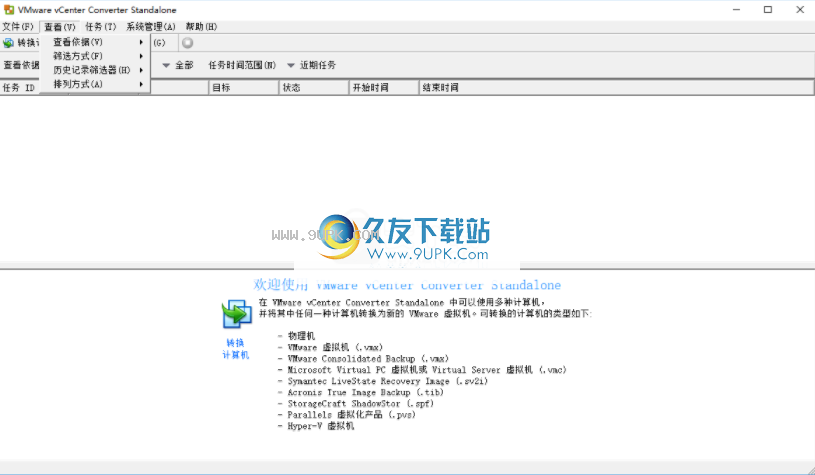The width and height of the screenshot is (815, 475).
Task: Expand arrow beside 筛选方式(F)
Action: [x=141, y=56]
